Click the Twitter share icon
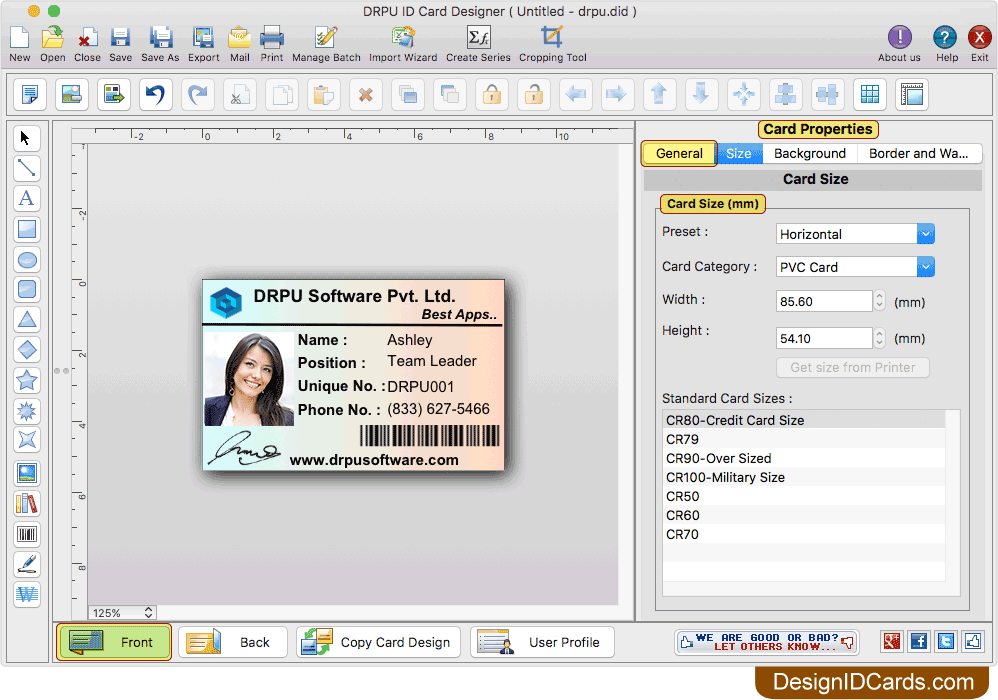The image size is (998, 700). 946,641
